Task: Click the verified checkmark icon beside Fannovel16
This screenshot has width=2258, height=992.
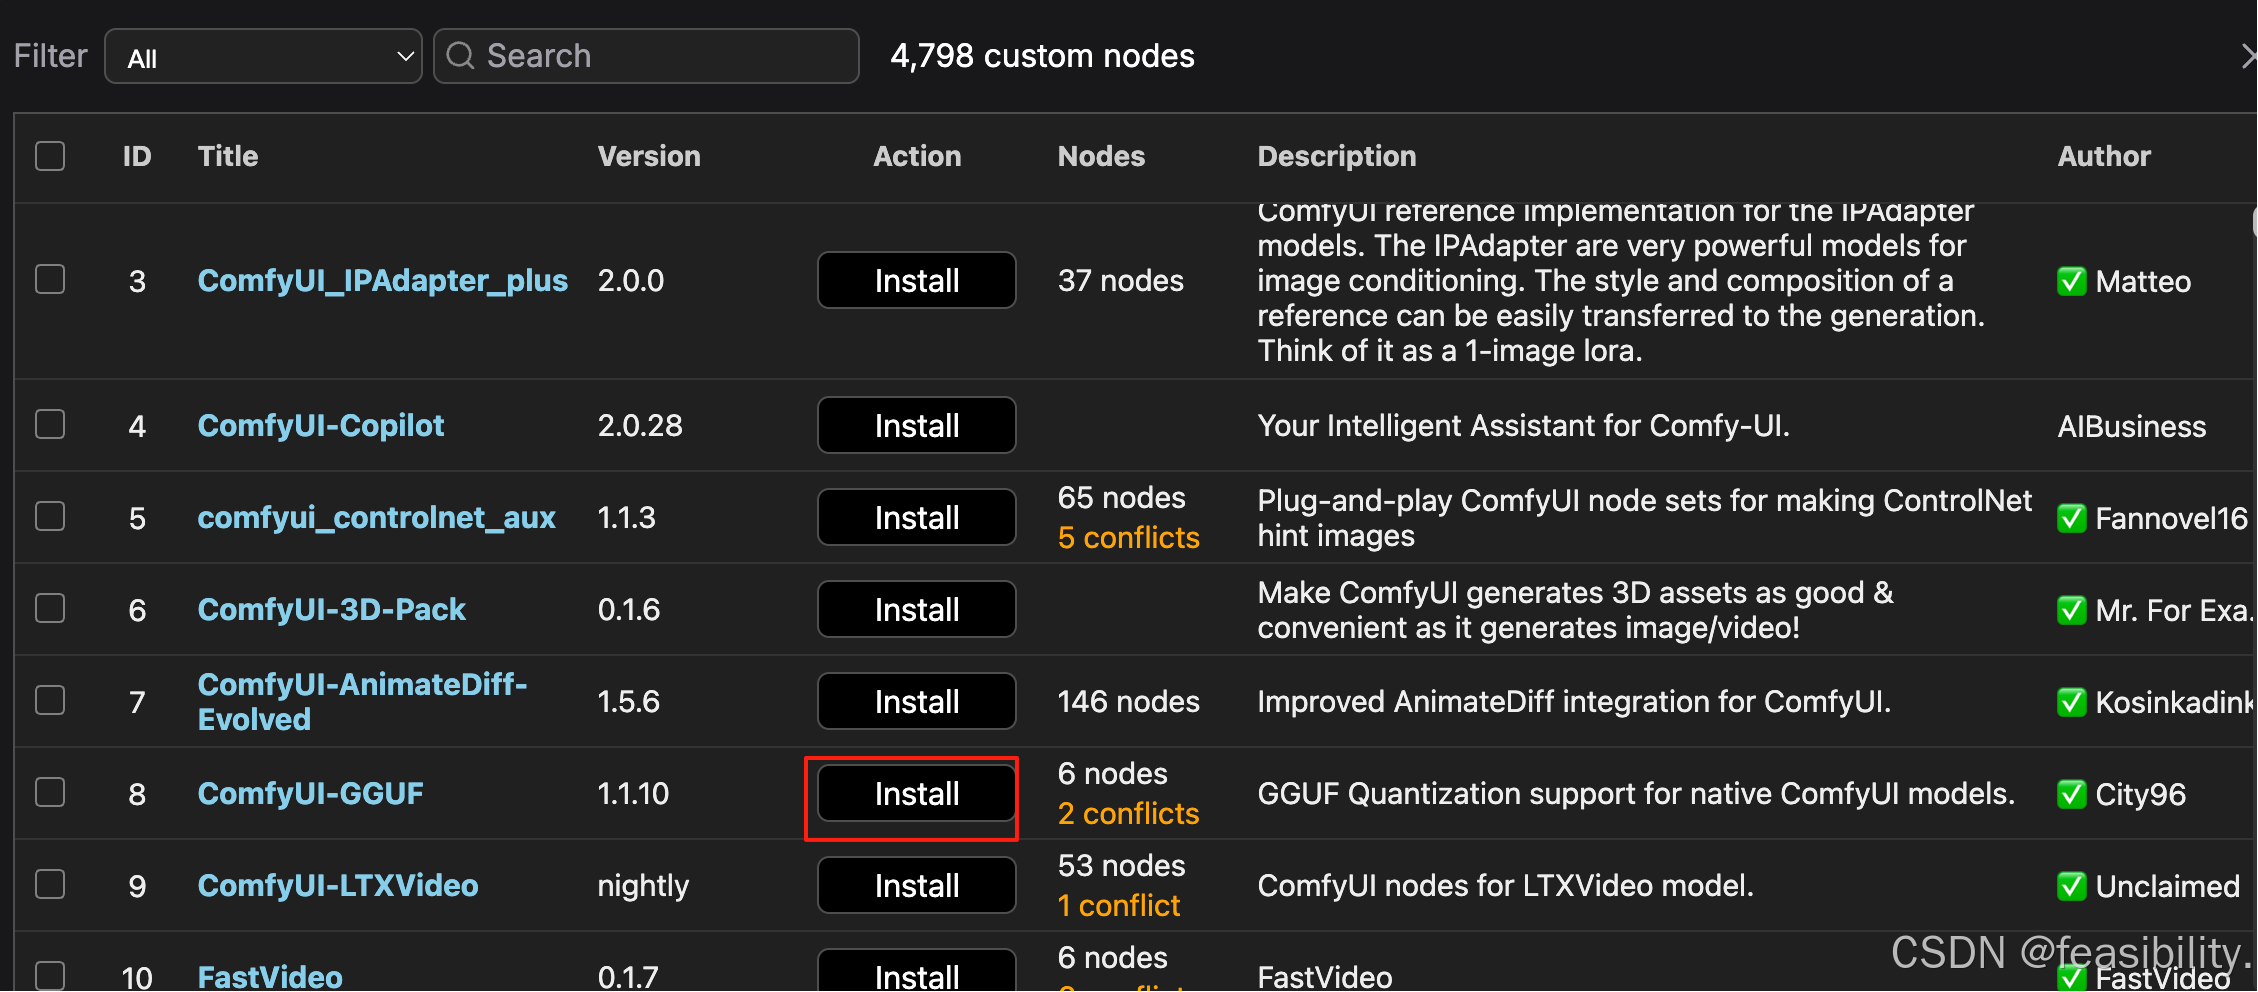Action: pyautogui.click(x=2072, y=518)
